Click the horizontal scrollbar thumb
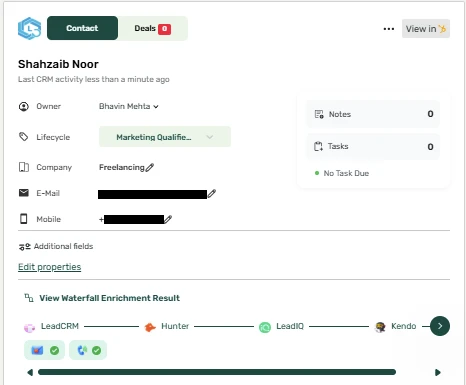Screen dimensions: 466x385 click(217, 372)
